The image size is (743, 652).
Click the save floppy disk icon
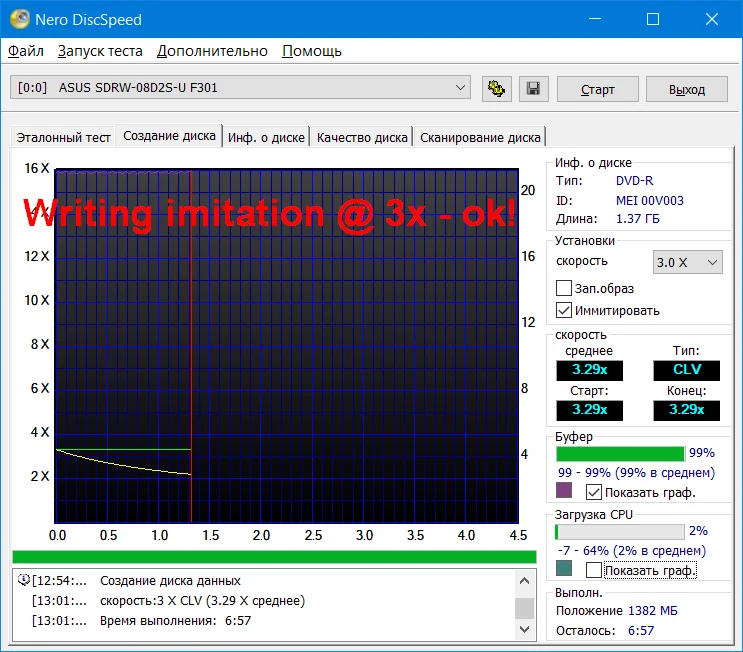(x=534, y=89)
